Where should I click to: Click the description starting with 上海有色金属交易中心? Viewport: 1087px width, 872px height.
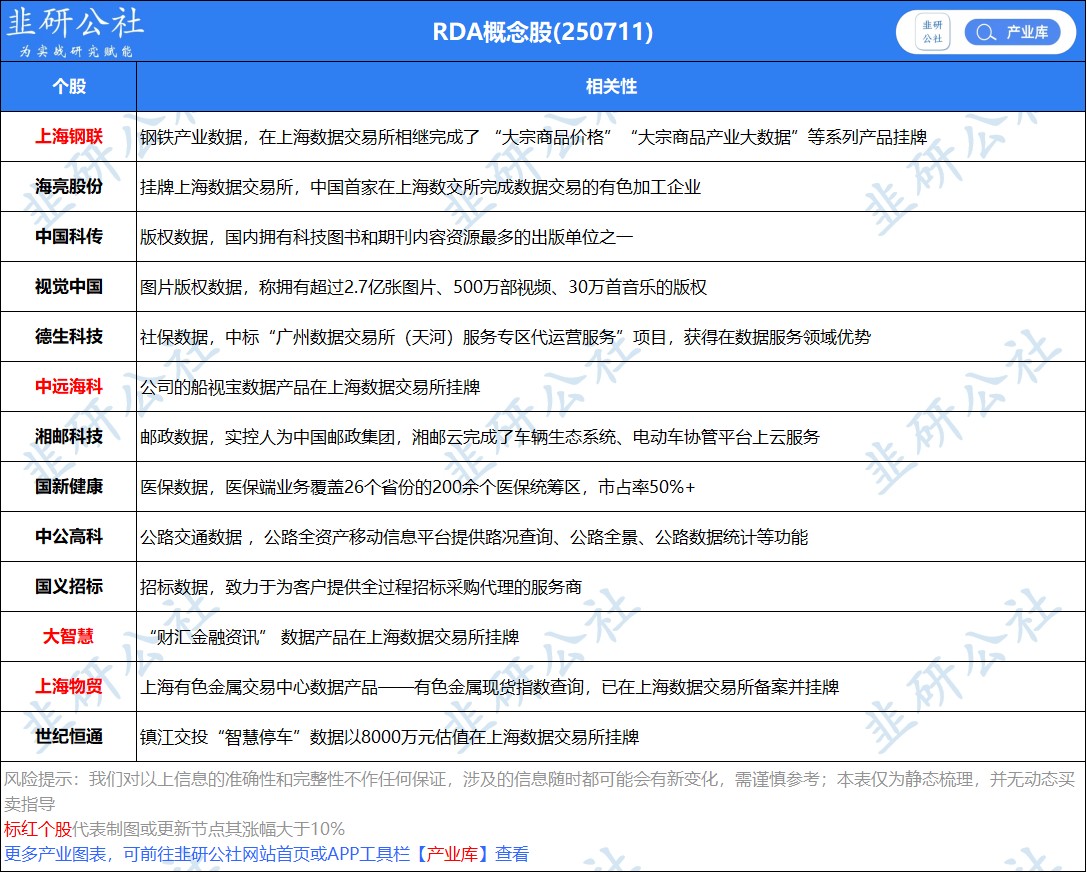coord(489,687)
